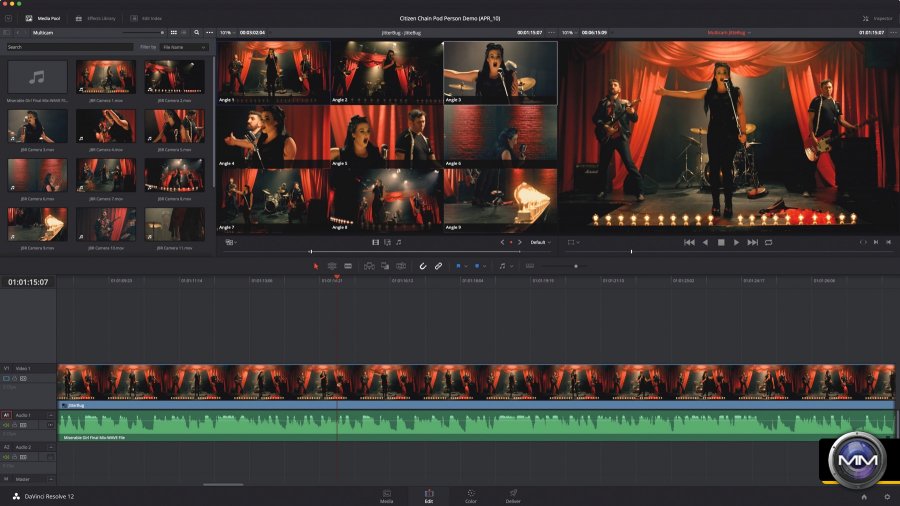Screen dimensions: 900x506
Task: Click the zoom-to-fit icon left of zoom slider
Action: tap(530, 266)
